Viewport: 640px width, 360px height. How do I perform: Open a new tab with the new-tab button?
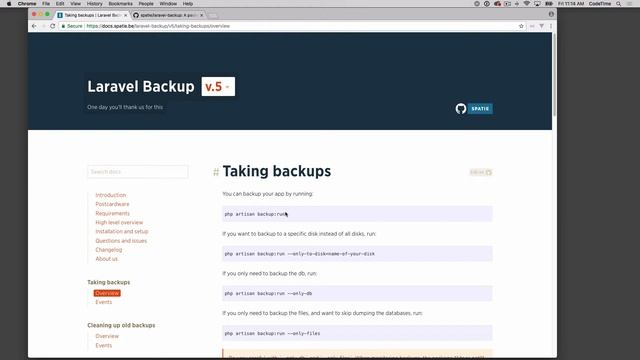click(x=212, y=16)
